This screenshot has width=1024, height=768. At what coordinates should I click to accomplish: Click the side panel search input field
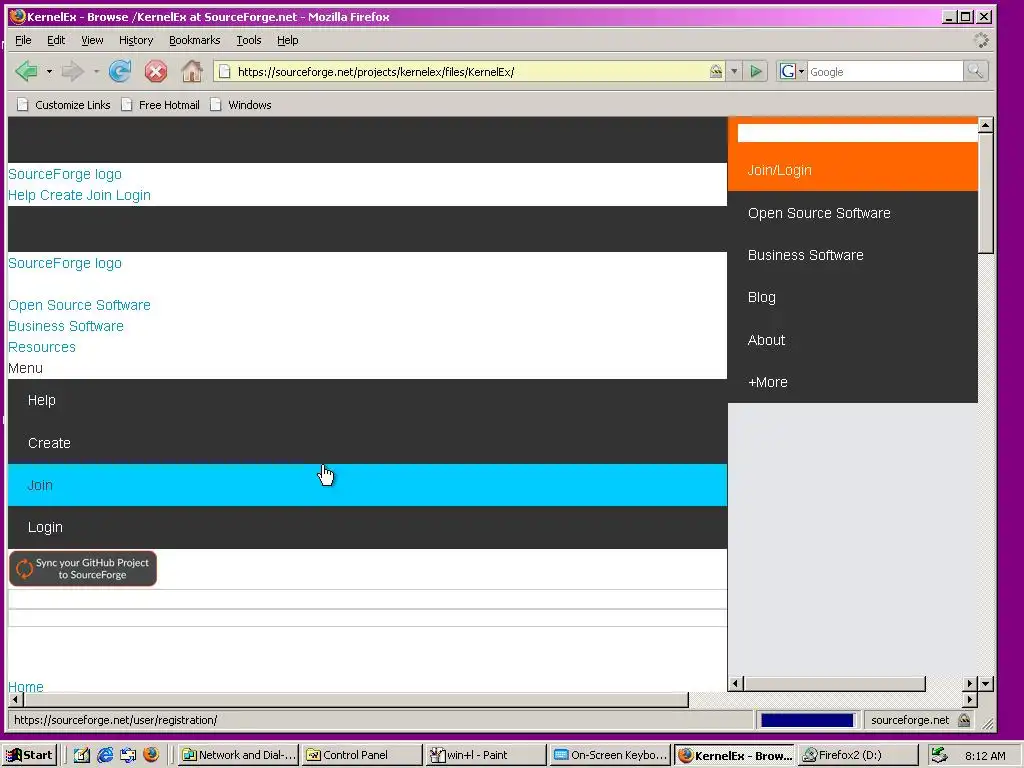tap(857, 133)
